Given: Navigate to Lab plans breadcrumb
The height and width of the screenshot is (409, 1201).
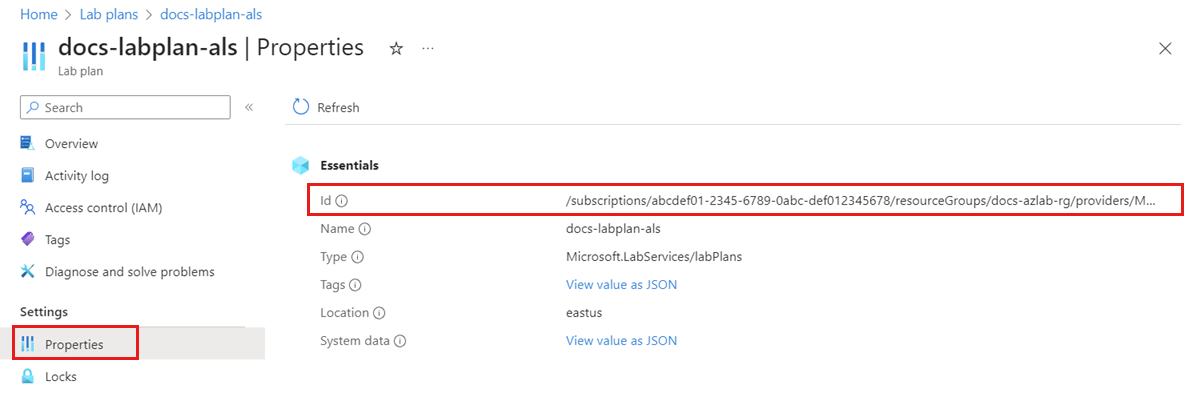Looking at the screenshot, I should point(108,15).
